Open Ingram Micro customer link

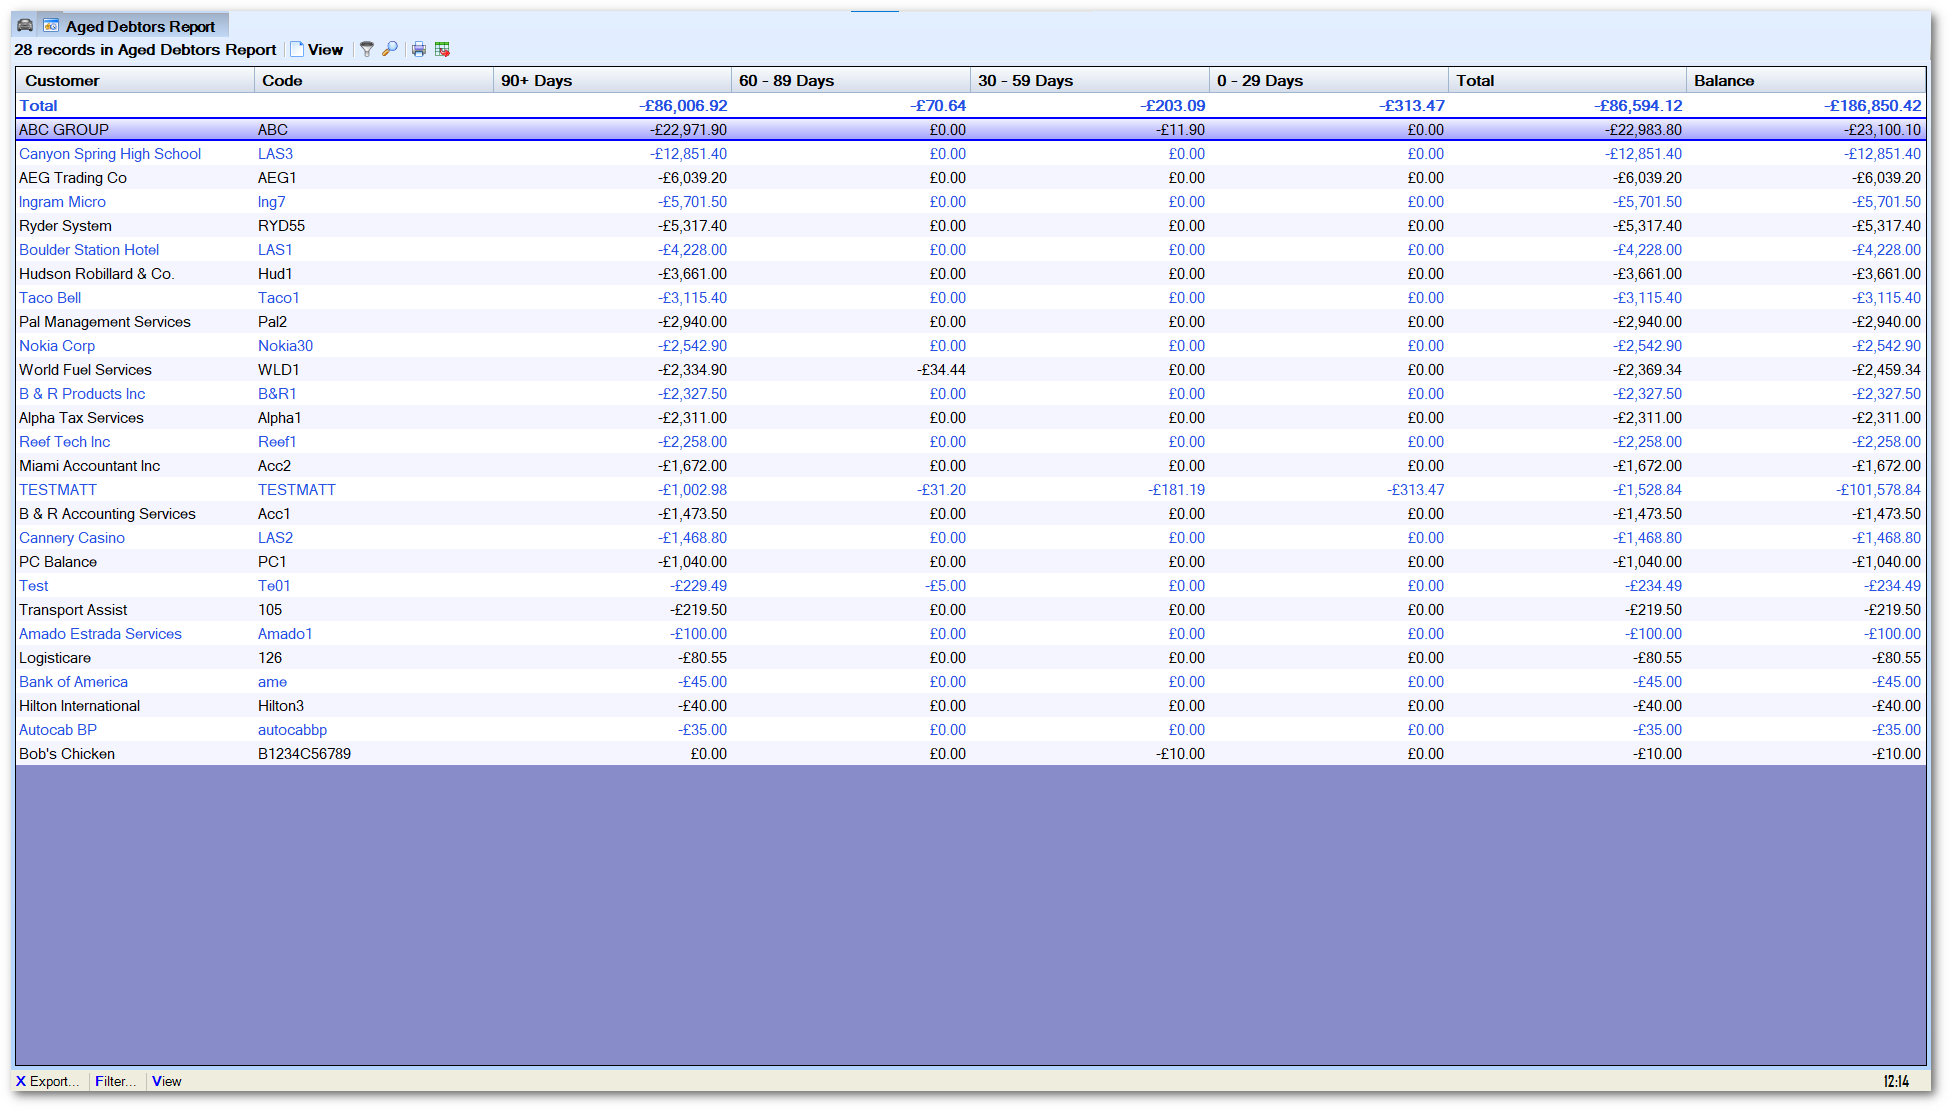tap(62, 202)
